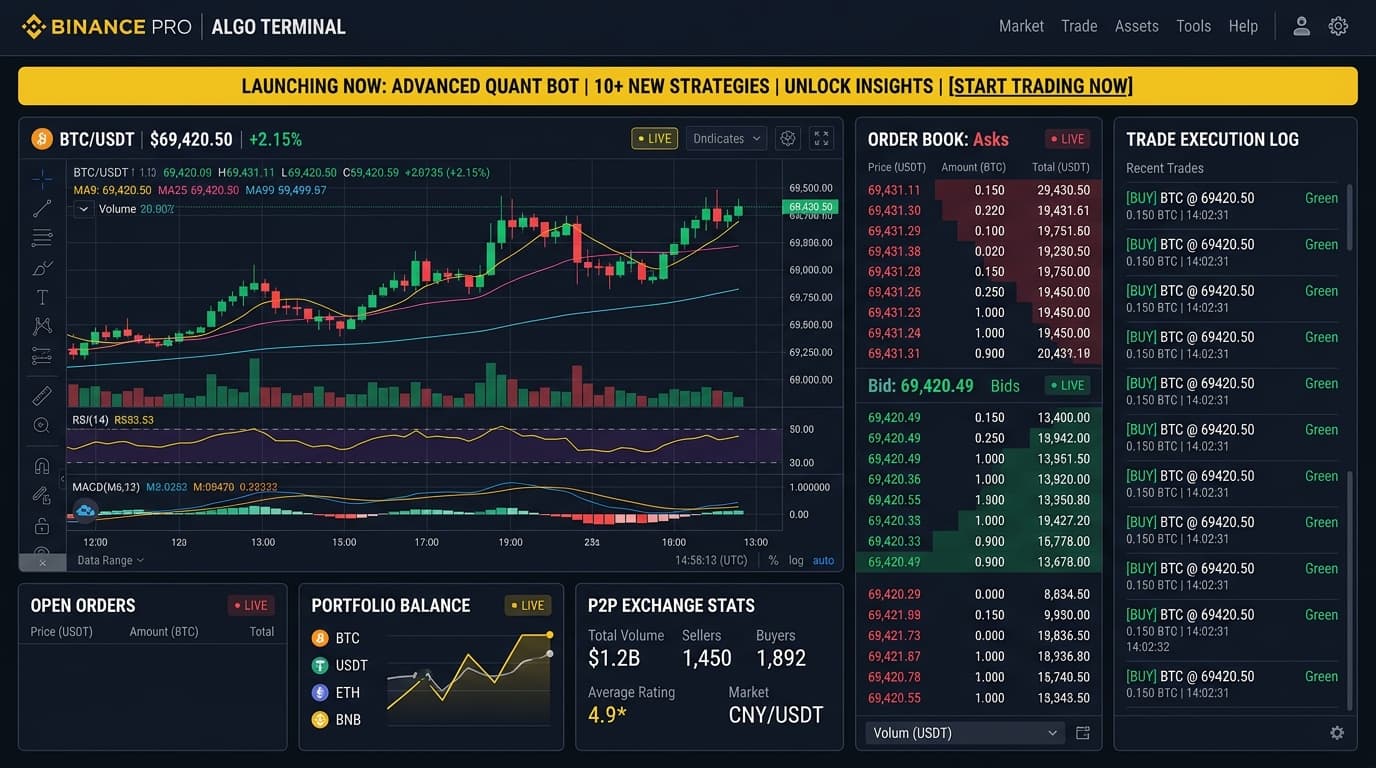The height and width of the screenshot is (768, 1376).
Task: Click the 69,431.11 ask price row
Action: (979, 190)
